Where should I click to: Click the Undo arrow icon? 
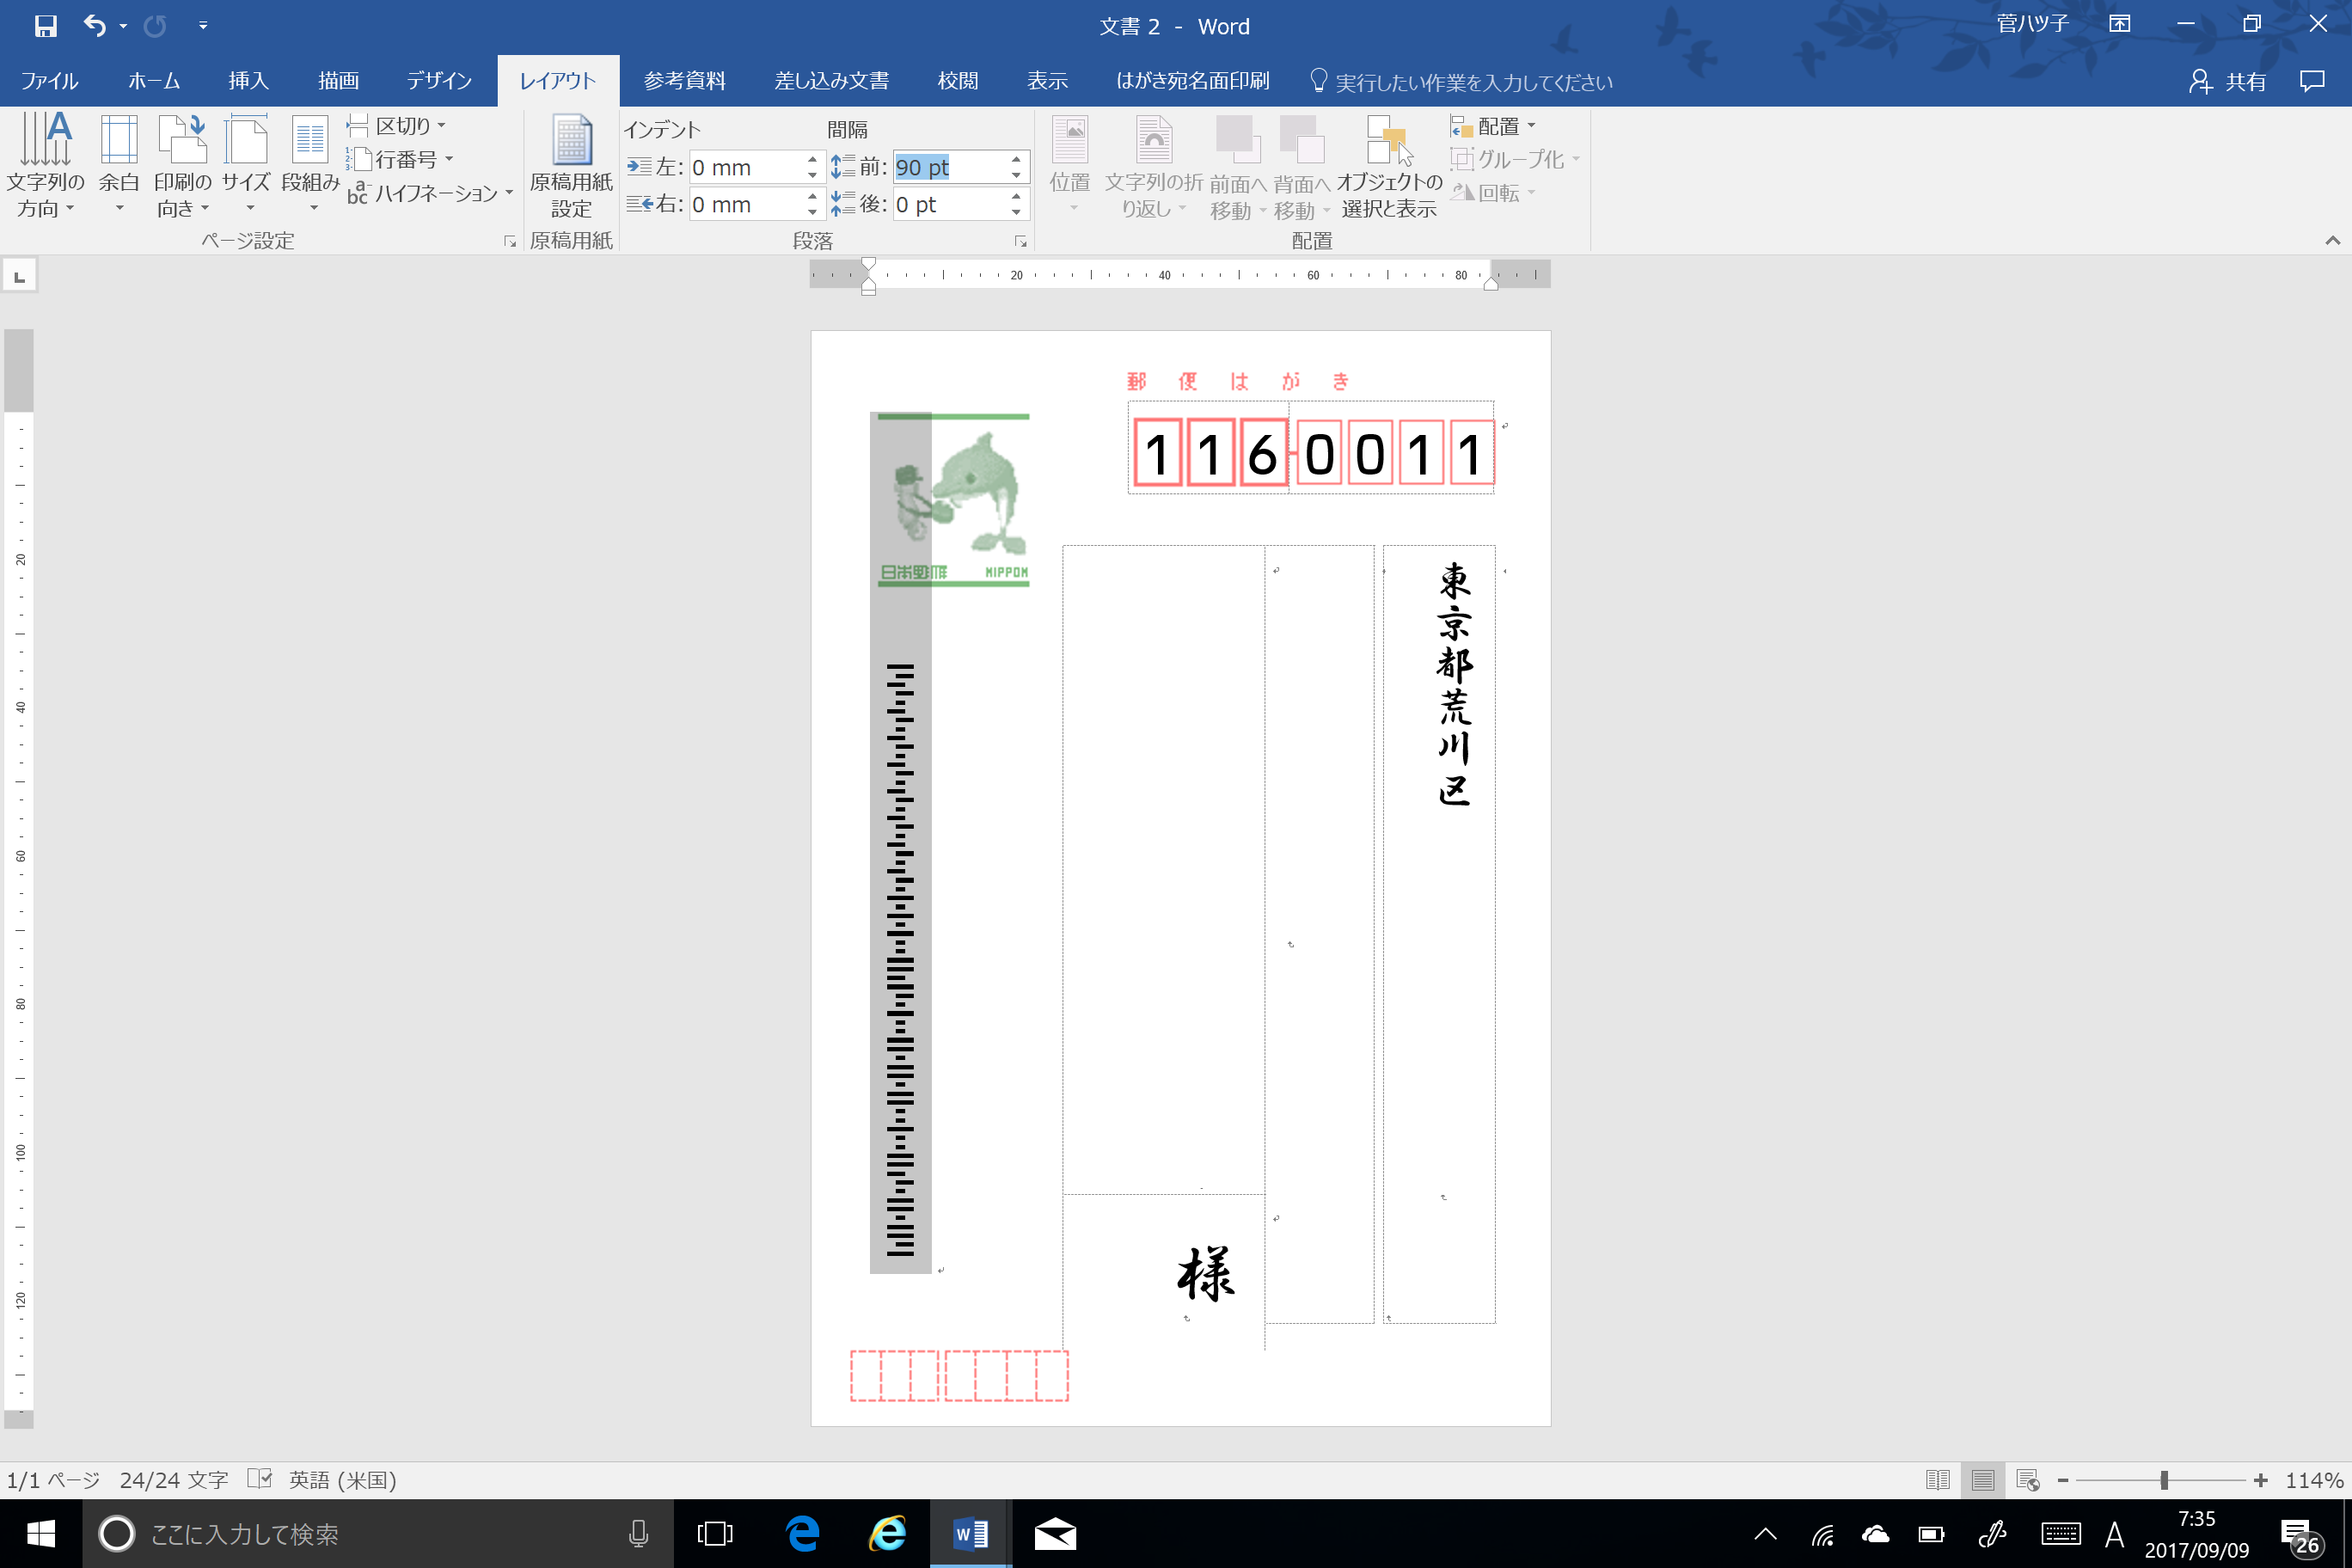tap(95, 26)
